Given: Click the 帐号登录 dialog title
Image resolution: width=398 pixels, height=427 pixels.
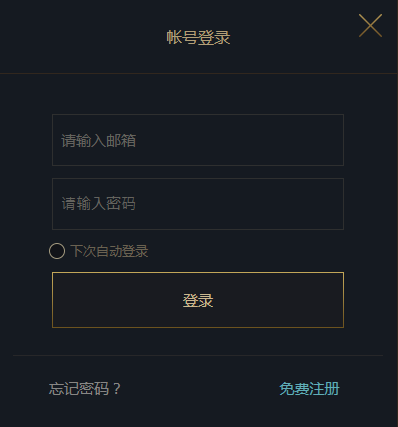Looking at the screenshot, I should [x=198, y=37].
